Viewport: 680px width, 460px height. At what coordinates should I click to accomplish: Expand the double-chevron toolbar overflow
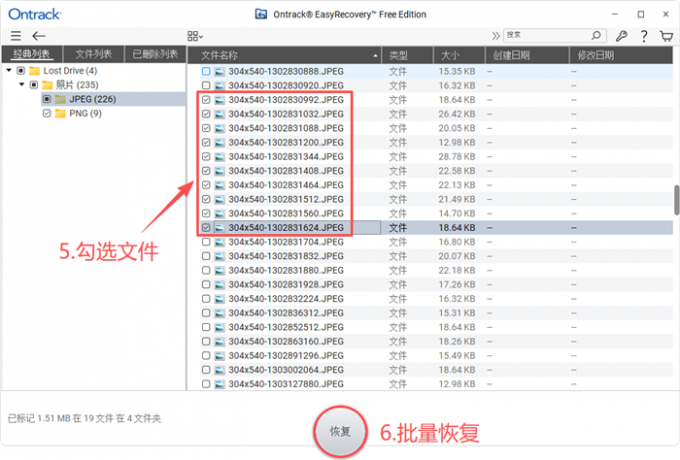pyautogui.click(x=496, y=36)
